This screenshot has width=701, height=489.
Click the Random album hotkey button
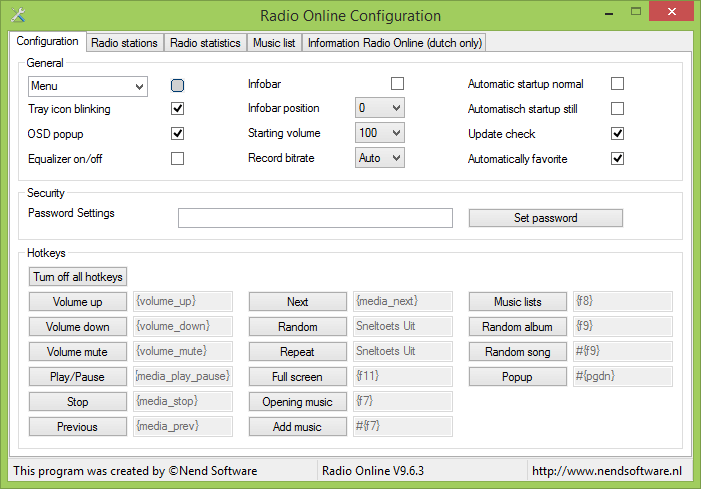518,327
